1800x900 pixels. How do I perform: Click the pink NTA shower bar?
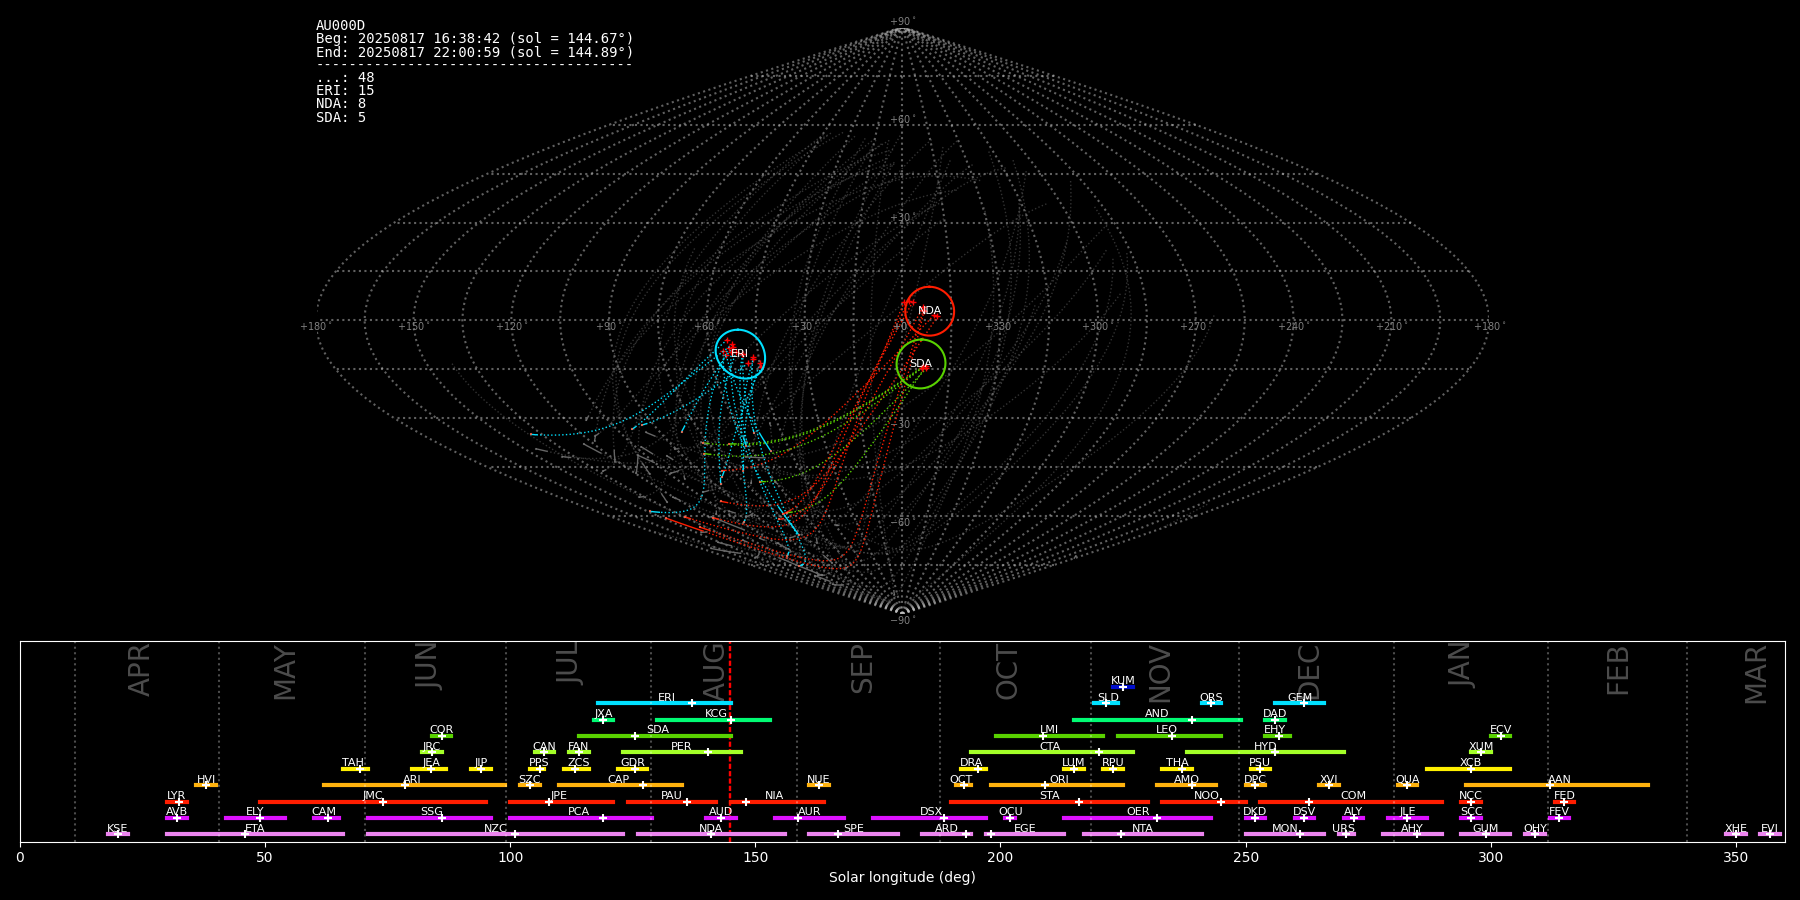coord(1142,834)
